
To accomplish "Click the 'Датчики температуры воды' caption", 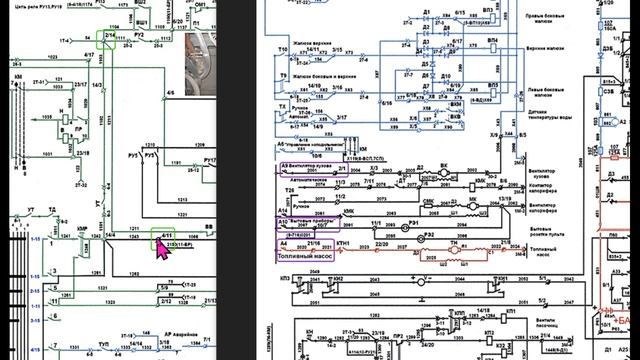I will (x=550, y=115).
